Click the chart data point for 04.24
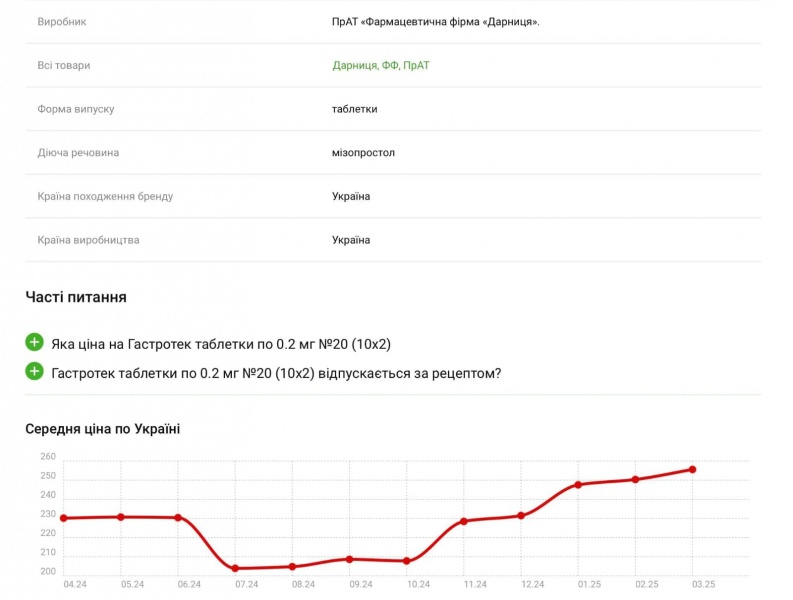Viewport: 793px width, 600px height. pyautogui.click(x=63, y=518)
